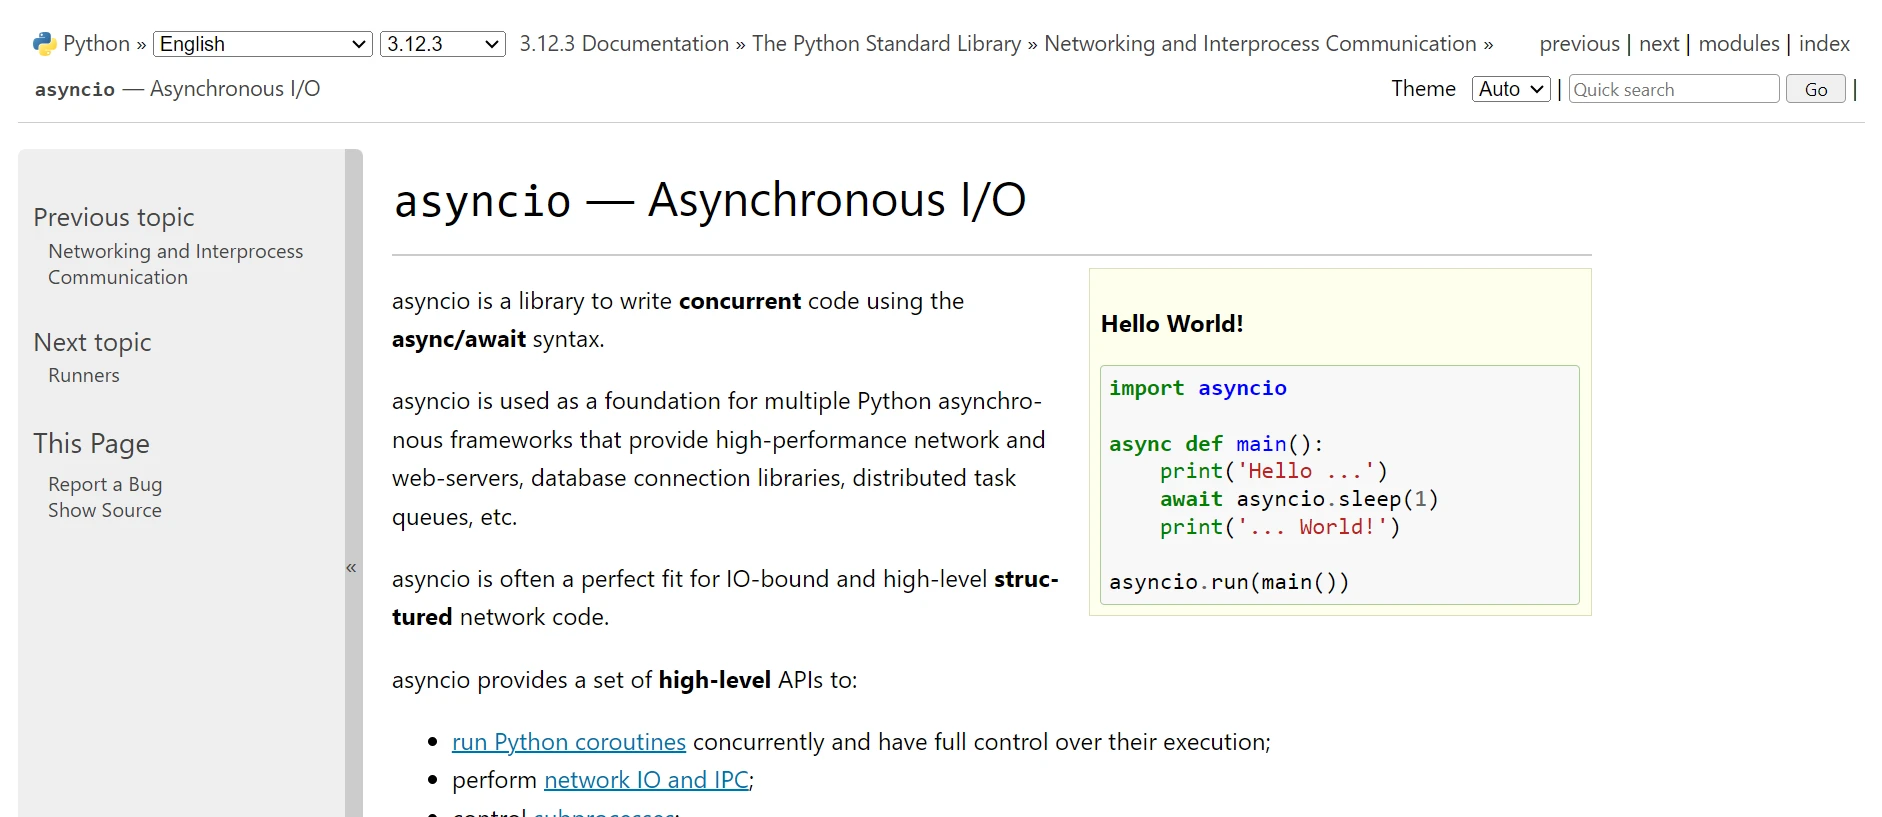Click the async def main(): code line
The height and width of the screenshot is (817, 1882).
pos(1216,444)
